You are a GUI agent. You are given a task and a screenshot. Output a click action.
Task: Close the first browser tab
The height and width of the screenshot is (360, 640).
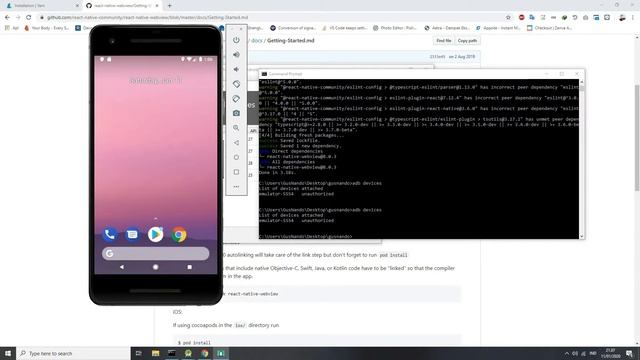[77, 6]
